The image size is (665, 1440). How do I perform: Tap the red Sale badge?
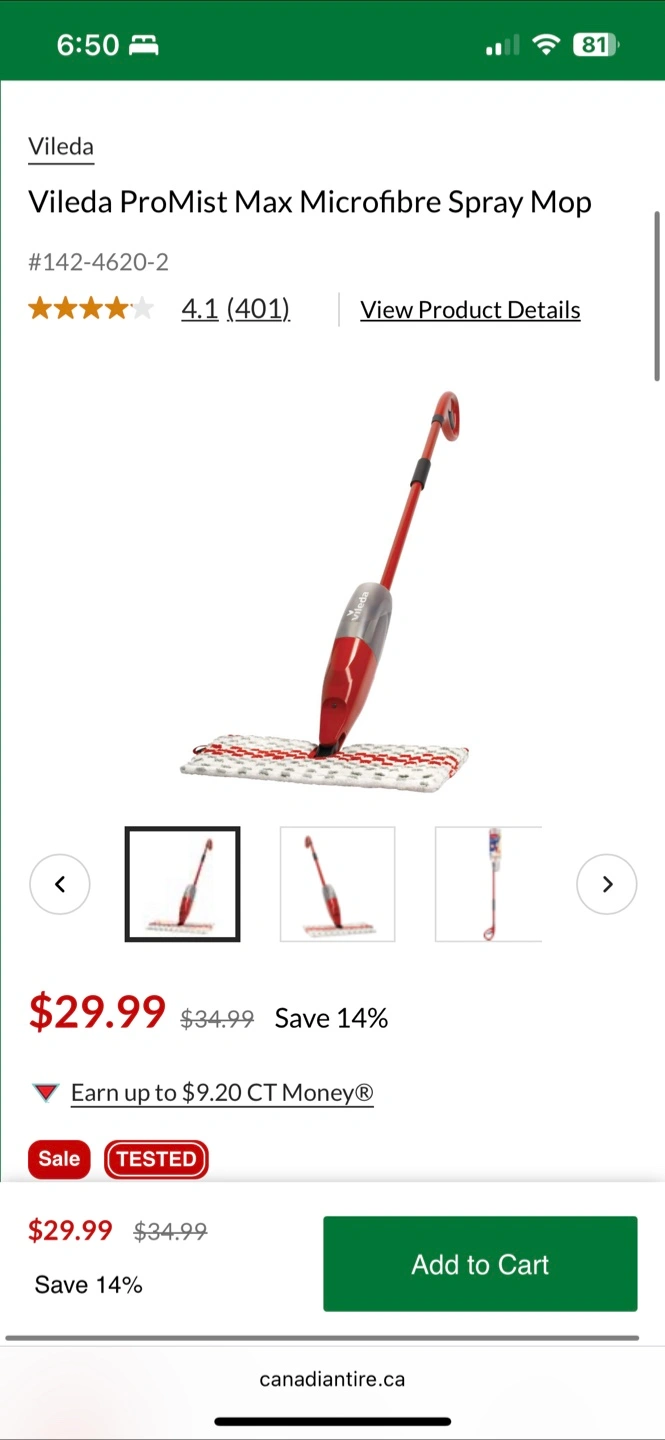tap(59, 1159)
